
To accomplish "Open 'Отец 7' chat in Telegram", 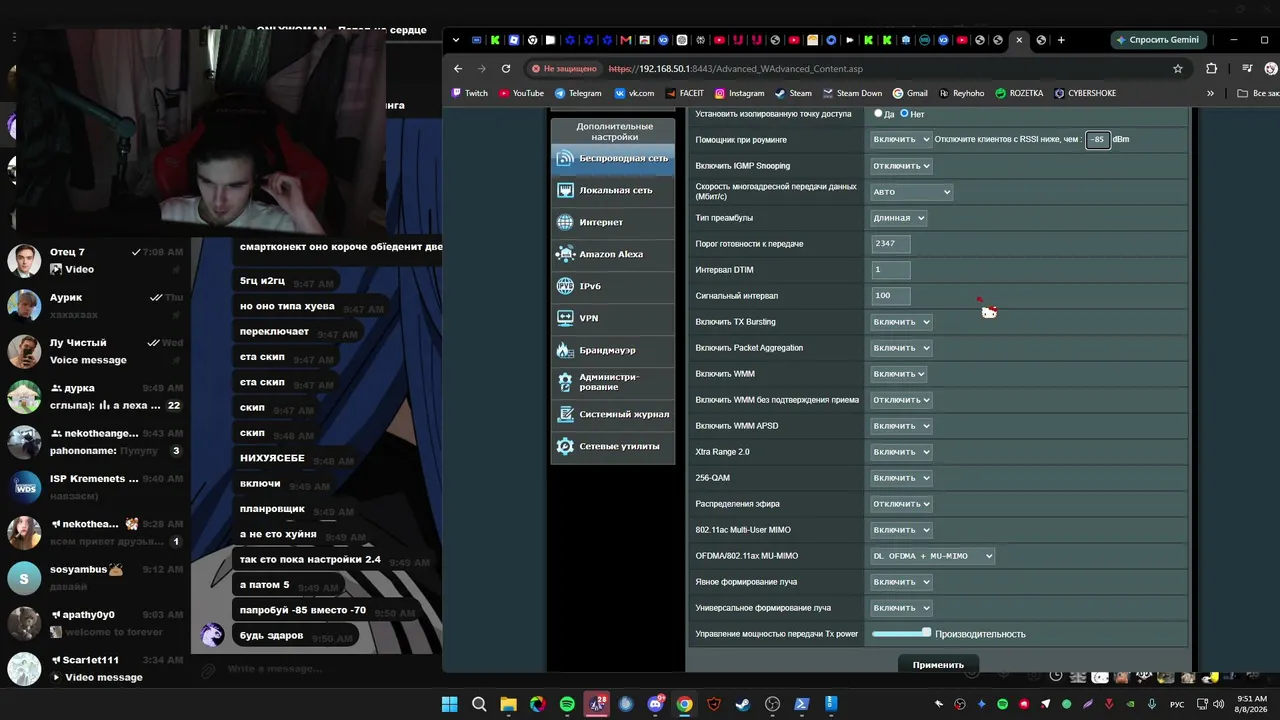I will coord(95,260).
